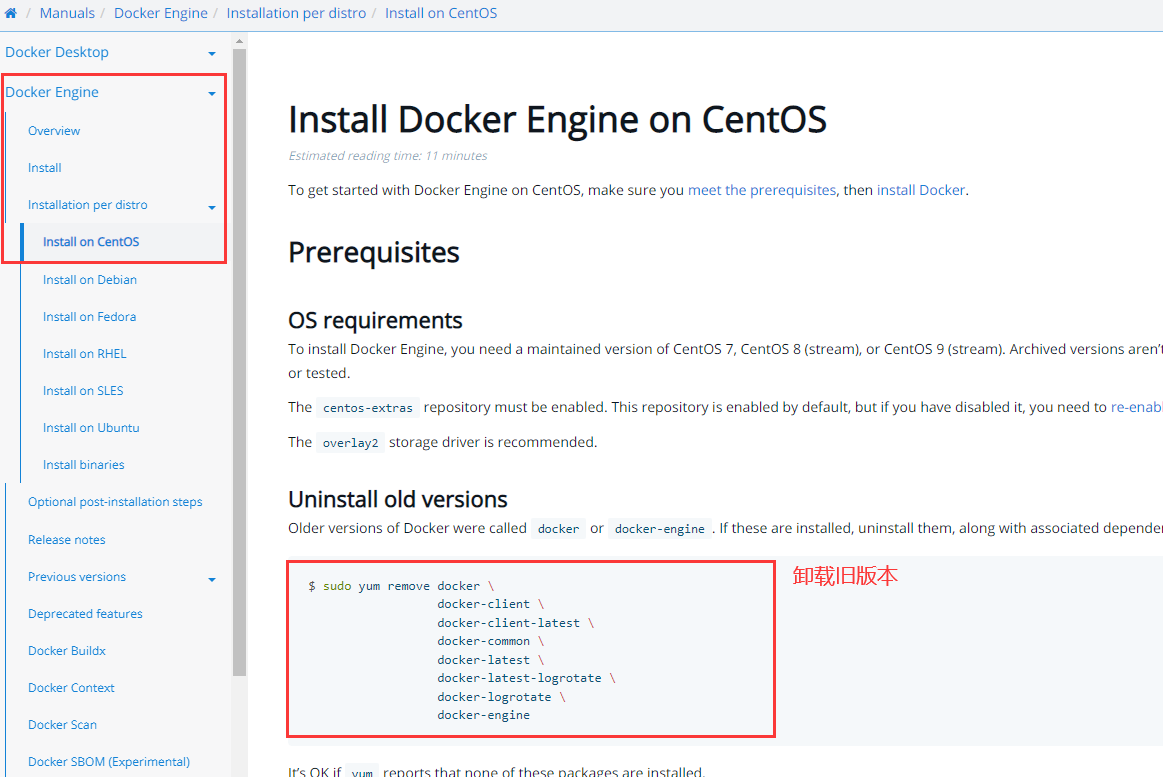Click the home icon in breadcrumb
The height and width of the screenshot is (777, 1163).
pos(11,14)
